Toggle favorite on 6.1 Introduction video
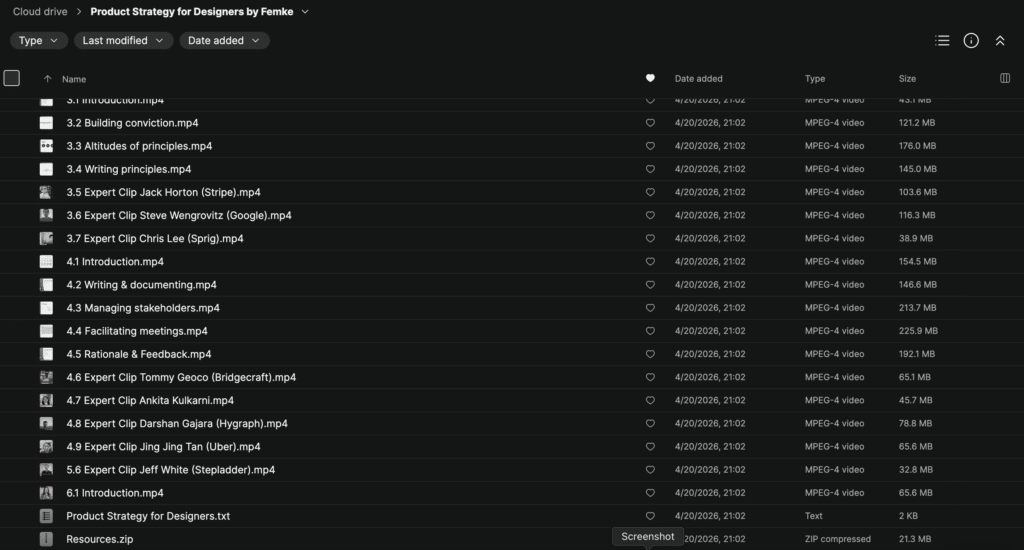 [650, 493]
